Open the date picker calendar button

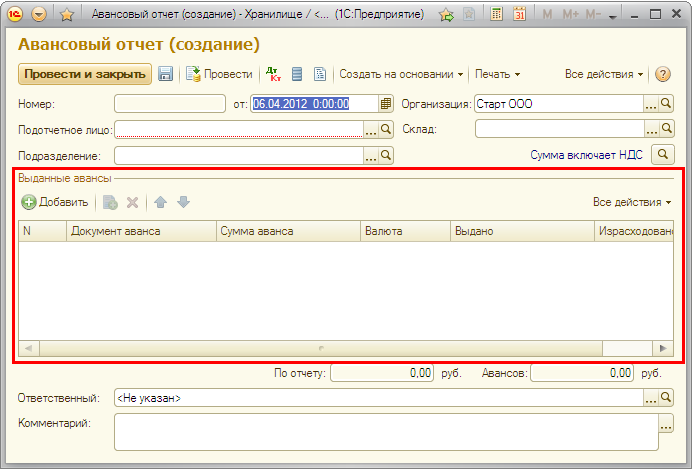pyautogui.click(x=386, y=104)
